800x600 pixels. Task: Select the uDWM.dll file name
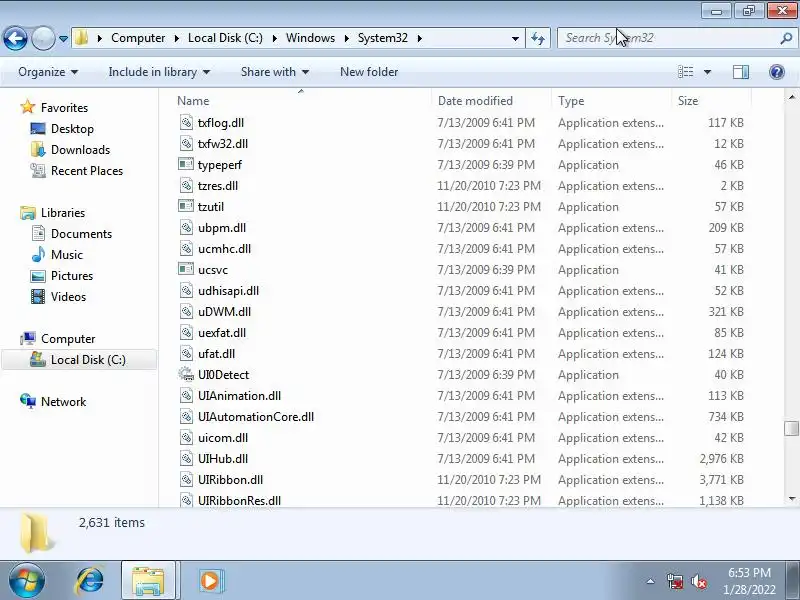coord(224,312)
